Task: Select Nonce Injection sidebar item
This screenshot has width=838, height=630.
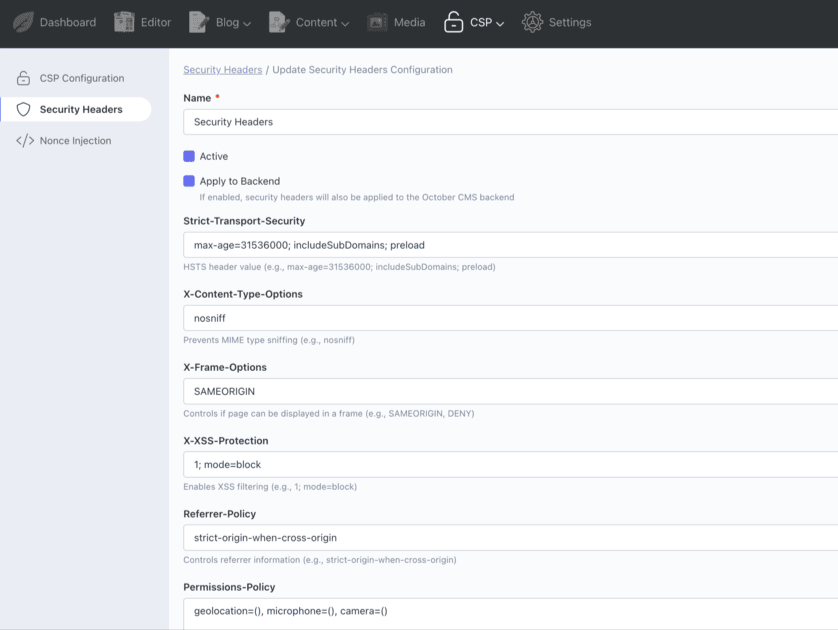Action: pos(75,141)
